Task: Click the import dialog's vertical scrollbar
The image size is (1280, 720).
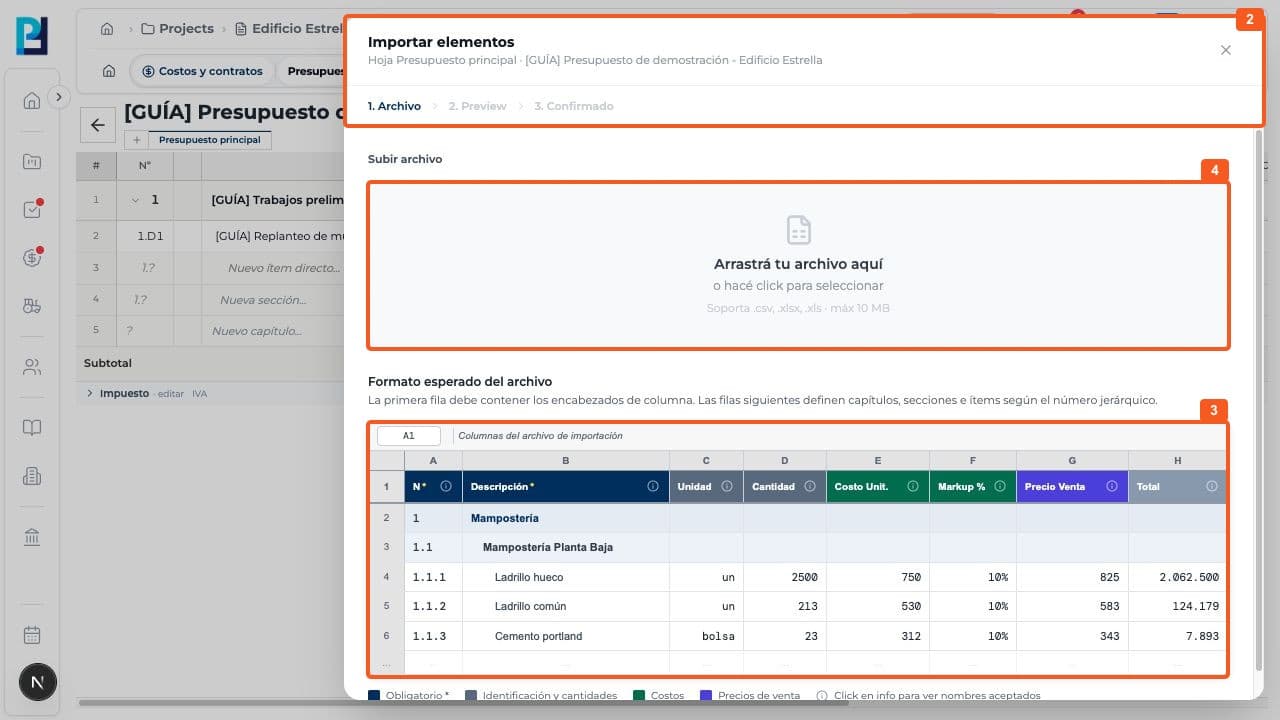Action: point(1259,400)
